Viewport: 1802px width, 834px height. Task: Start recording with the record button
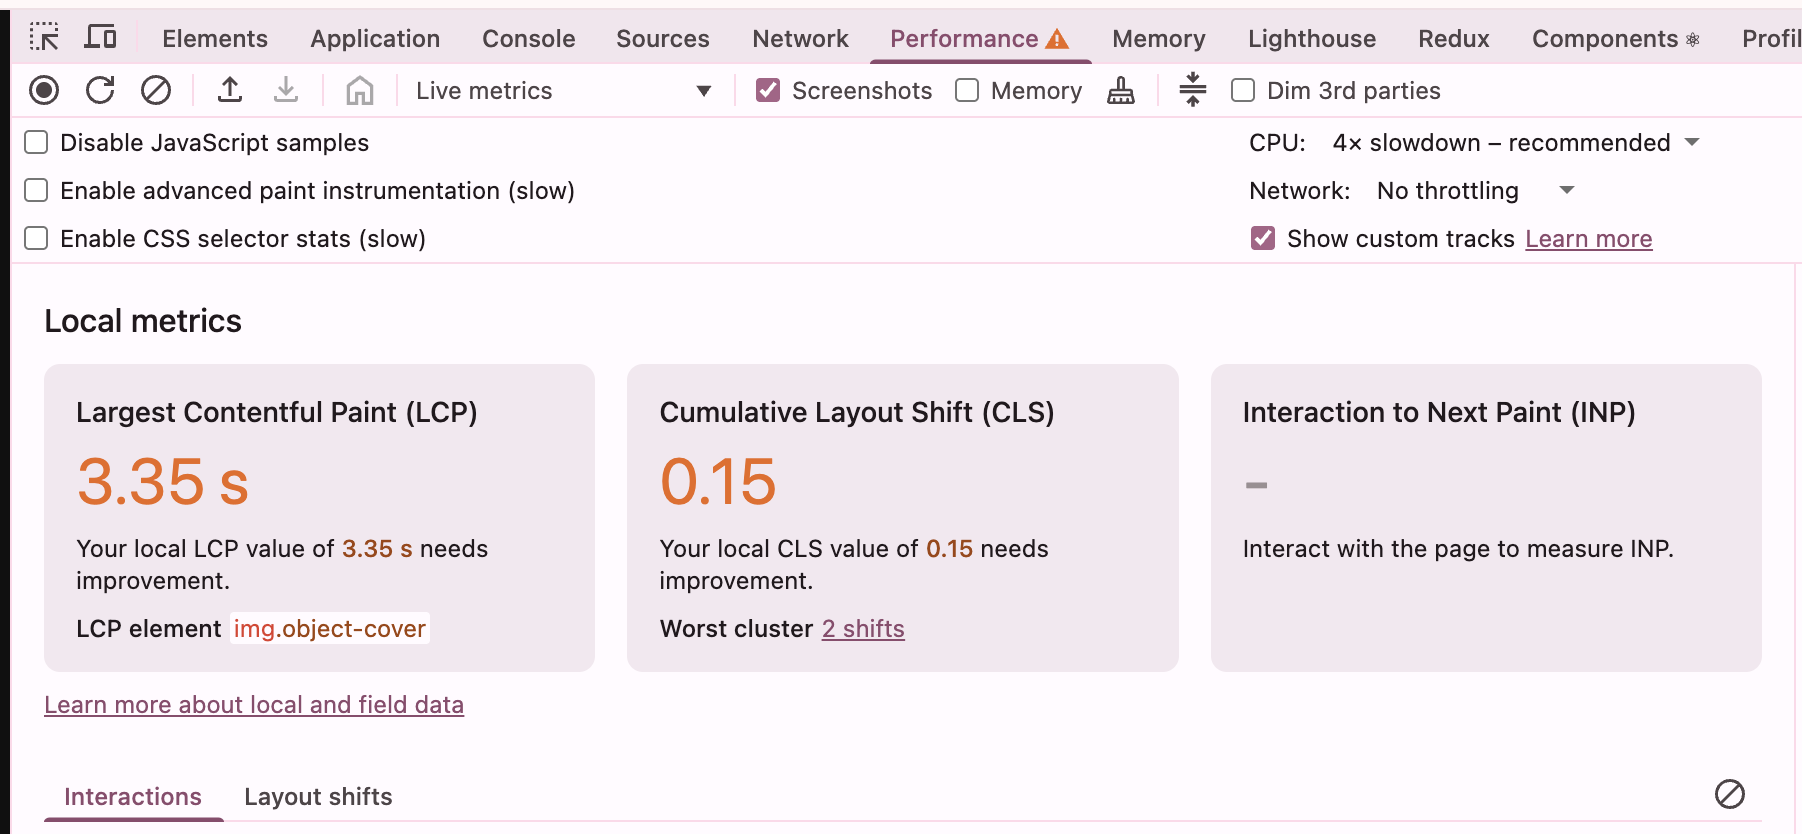click(44, 91)
